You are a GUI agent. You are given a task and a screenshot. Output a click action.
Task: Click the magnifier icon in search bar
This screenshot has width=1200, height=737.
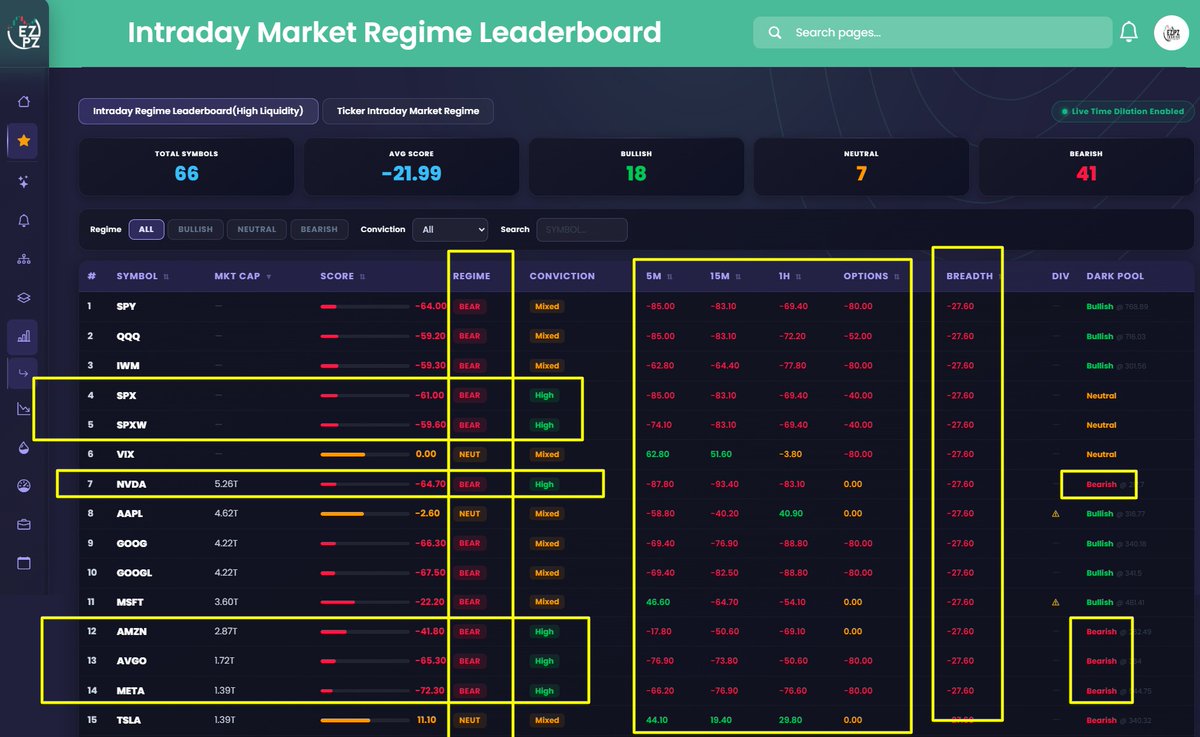pos(775,33)
